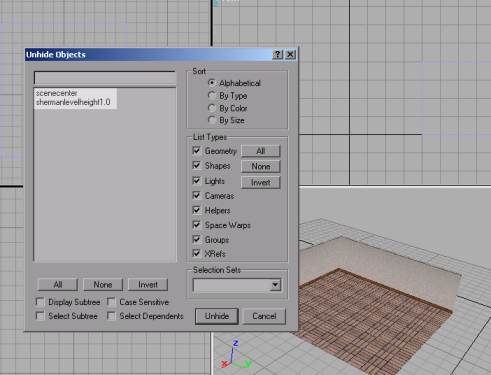Toggle the XRefs list type checkbox
Image resolution: width=491 pixels, height=375 pixels.
(x=197, y=253)
